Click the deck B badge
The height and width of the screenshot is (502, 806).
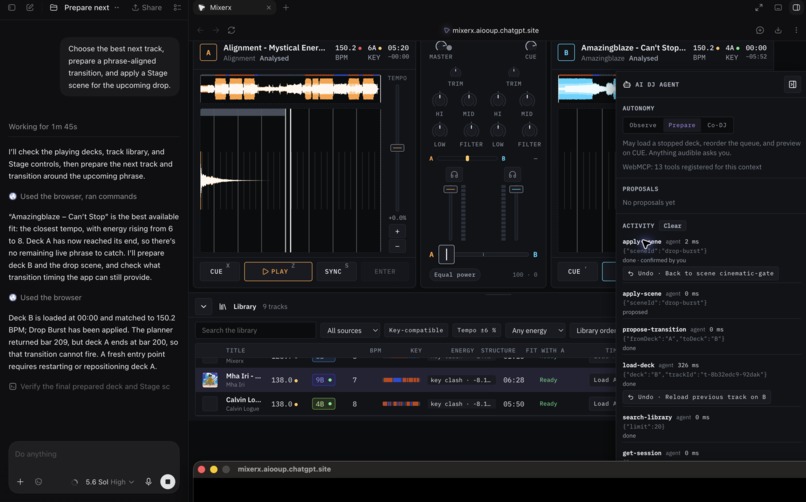[566, 52]
